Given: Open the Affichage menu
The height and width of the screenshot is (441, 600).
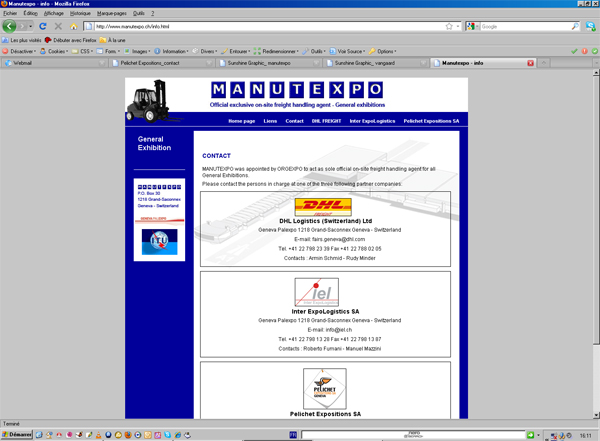Looking at the screenshot, I should tap(54, 13).
